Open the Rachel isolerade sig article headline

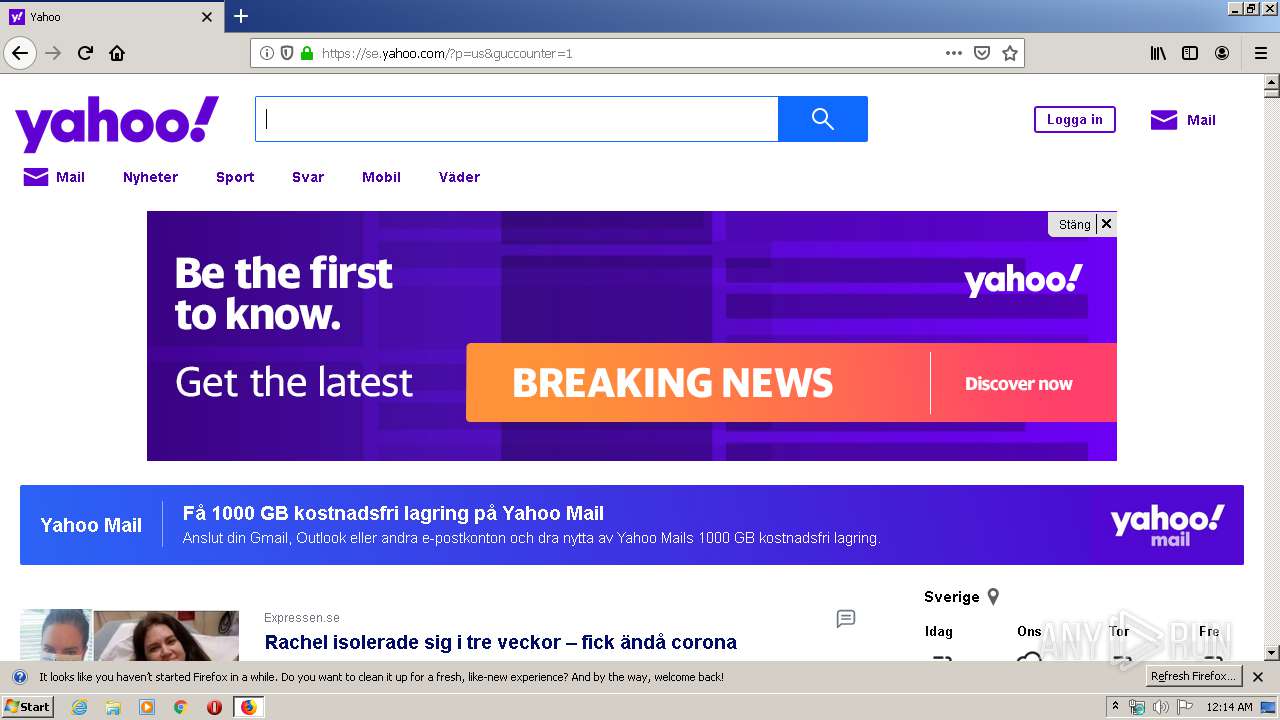500,642
